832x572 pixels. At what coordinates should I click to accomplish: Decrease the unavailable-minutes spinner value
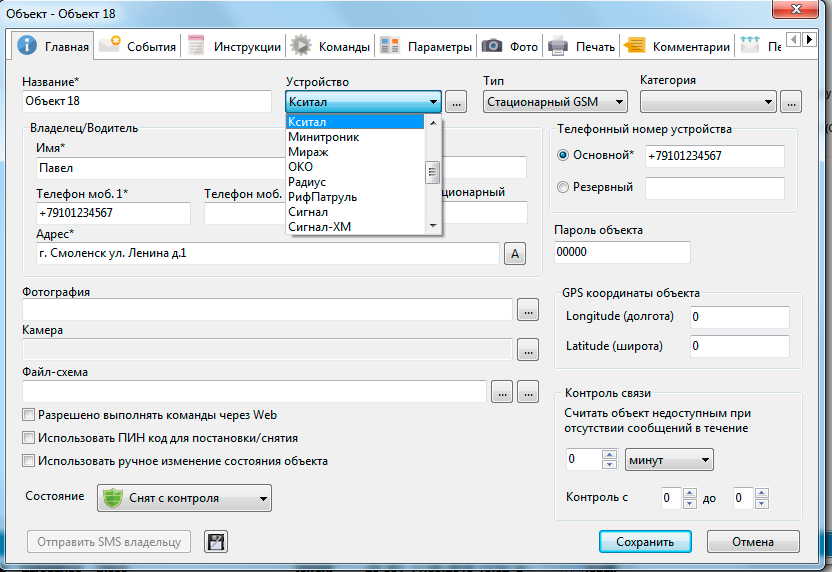click(x=609, y=464)
